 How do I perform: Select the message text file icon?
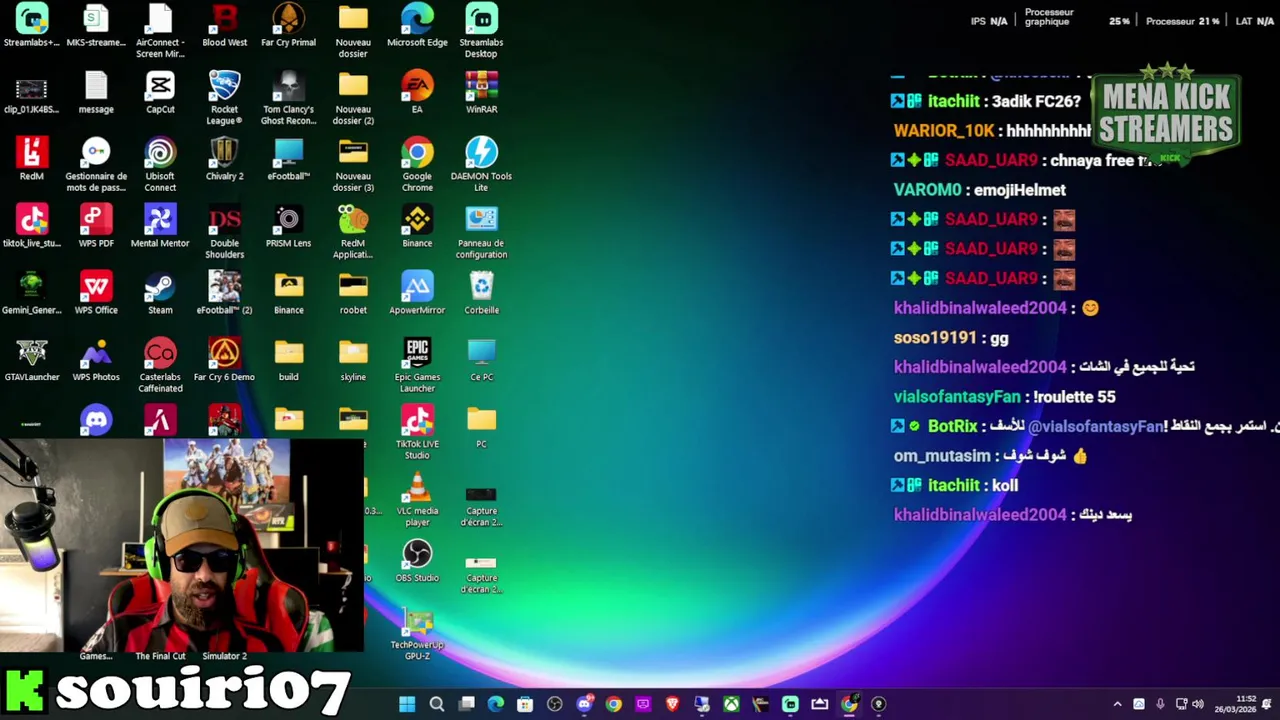tap(96, 93)
